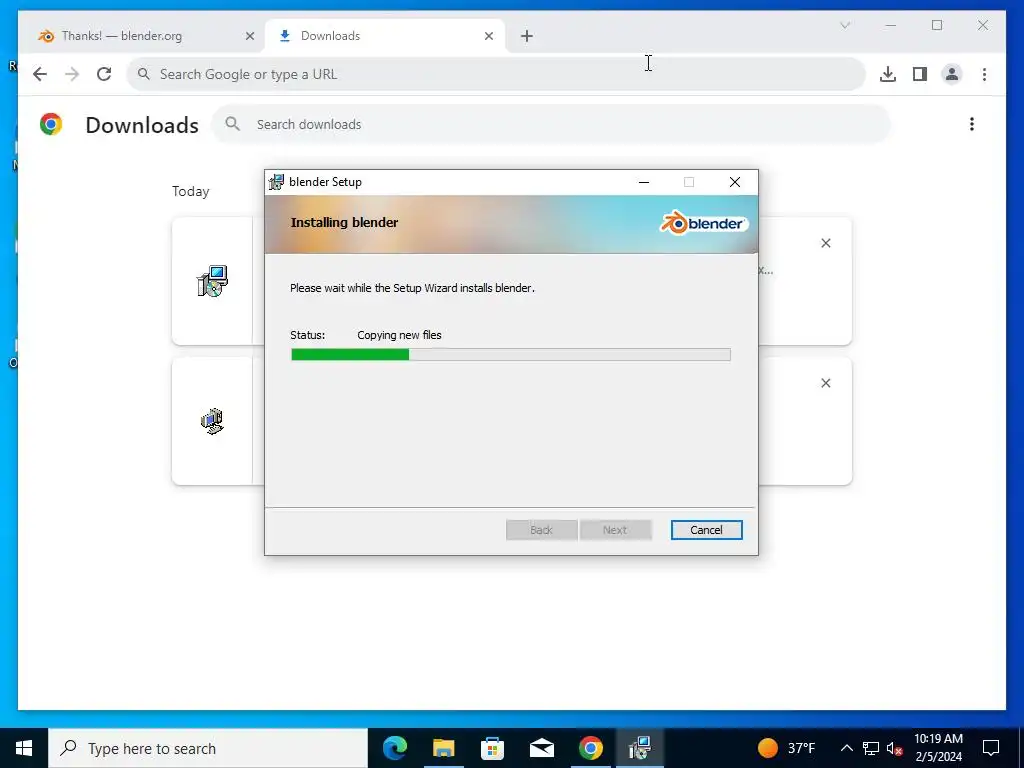Open Windows notification center
Image resolution: width=1024 pixels, height=768 pixels.
click(991, 748)
